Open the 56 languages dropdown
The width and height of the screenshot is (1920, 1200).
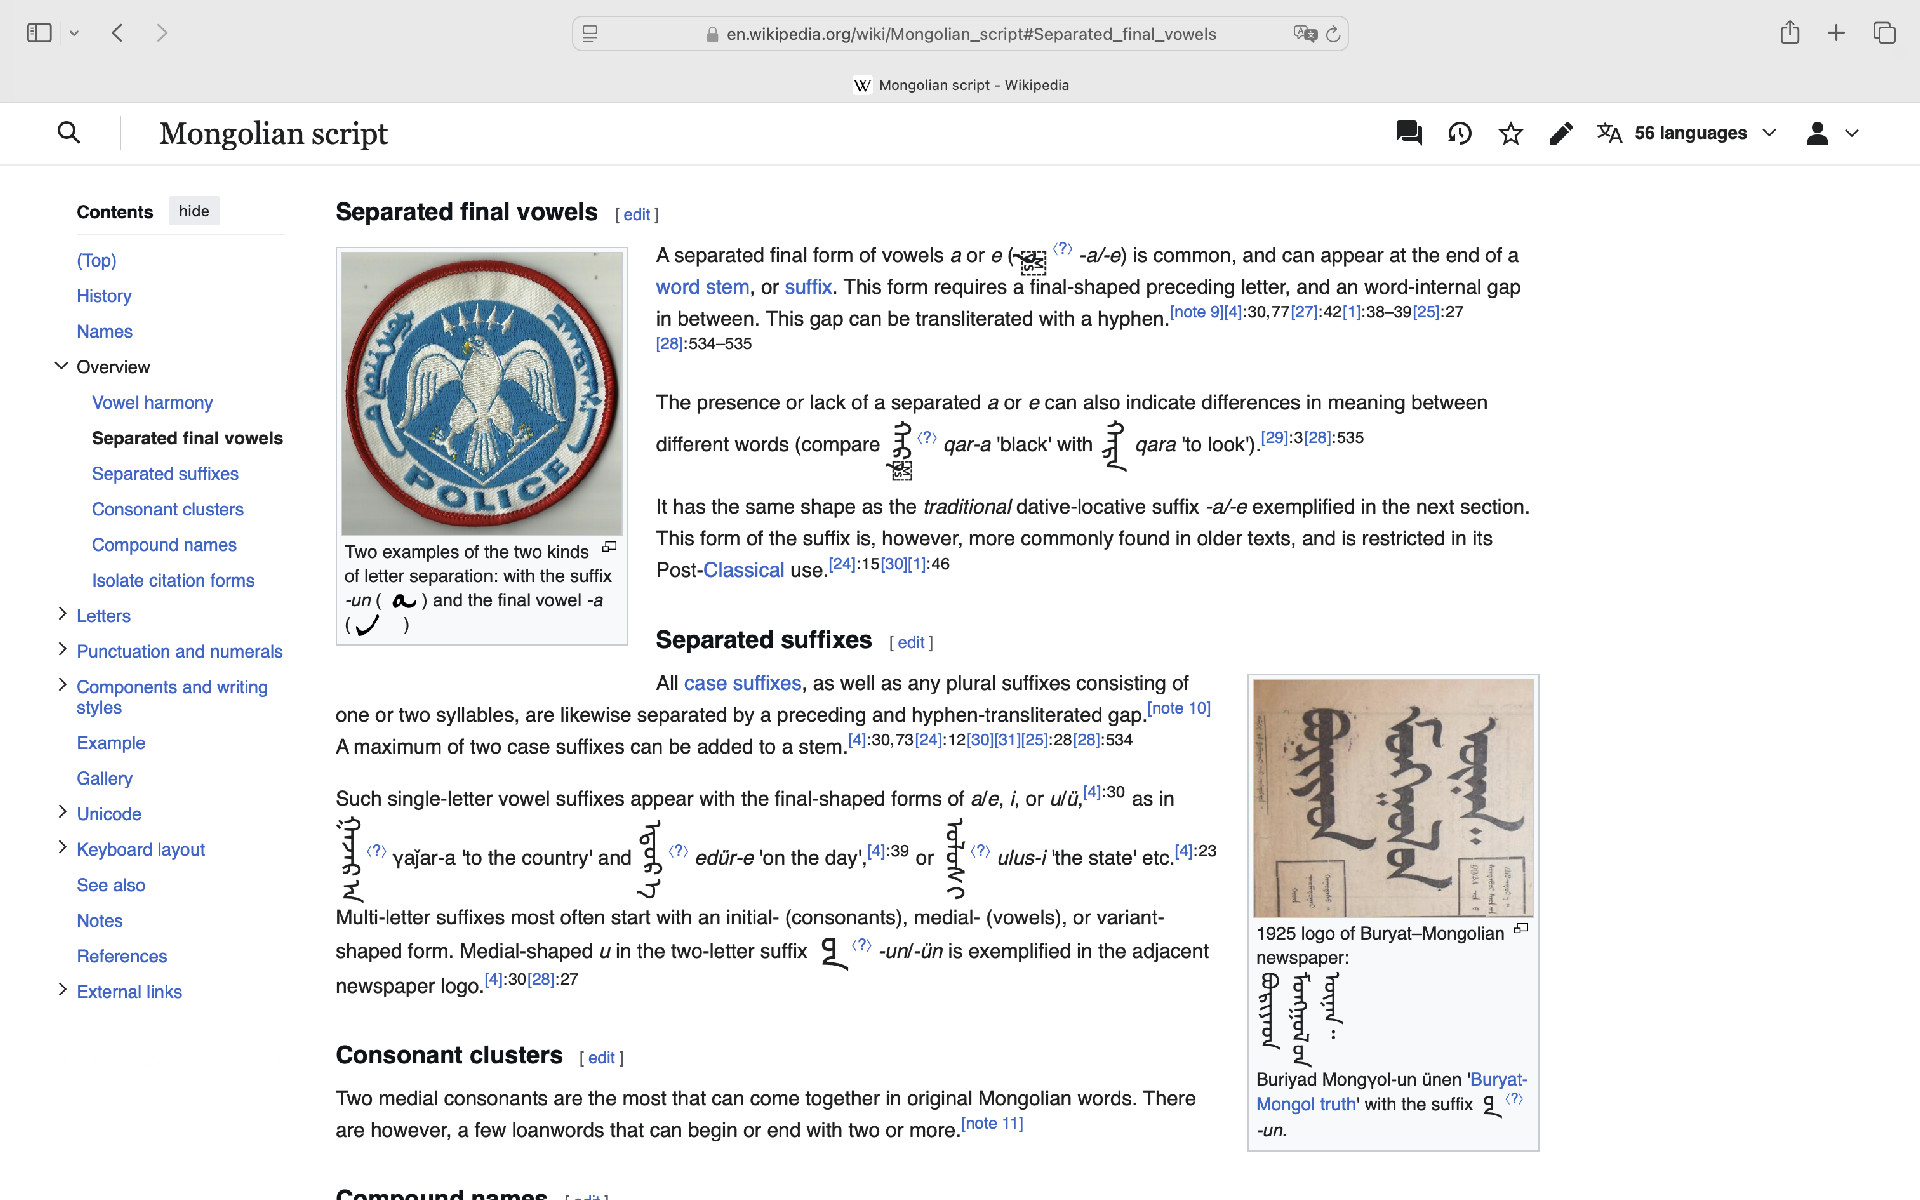pos(1687,133)
